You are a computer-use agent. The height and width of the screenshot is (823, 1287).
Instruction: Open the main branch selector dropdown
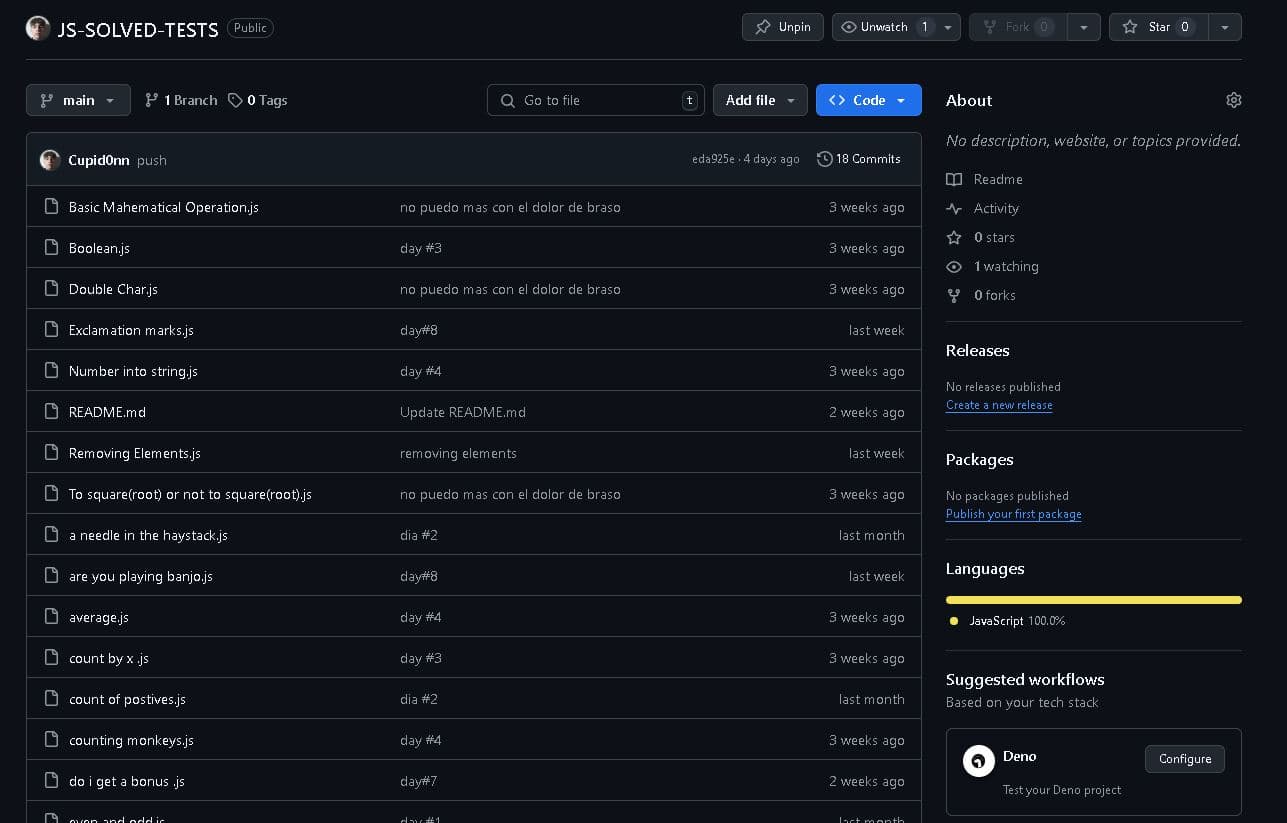click(78, 100)
